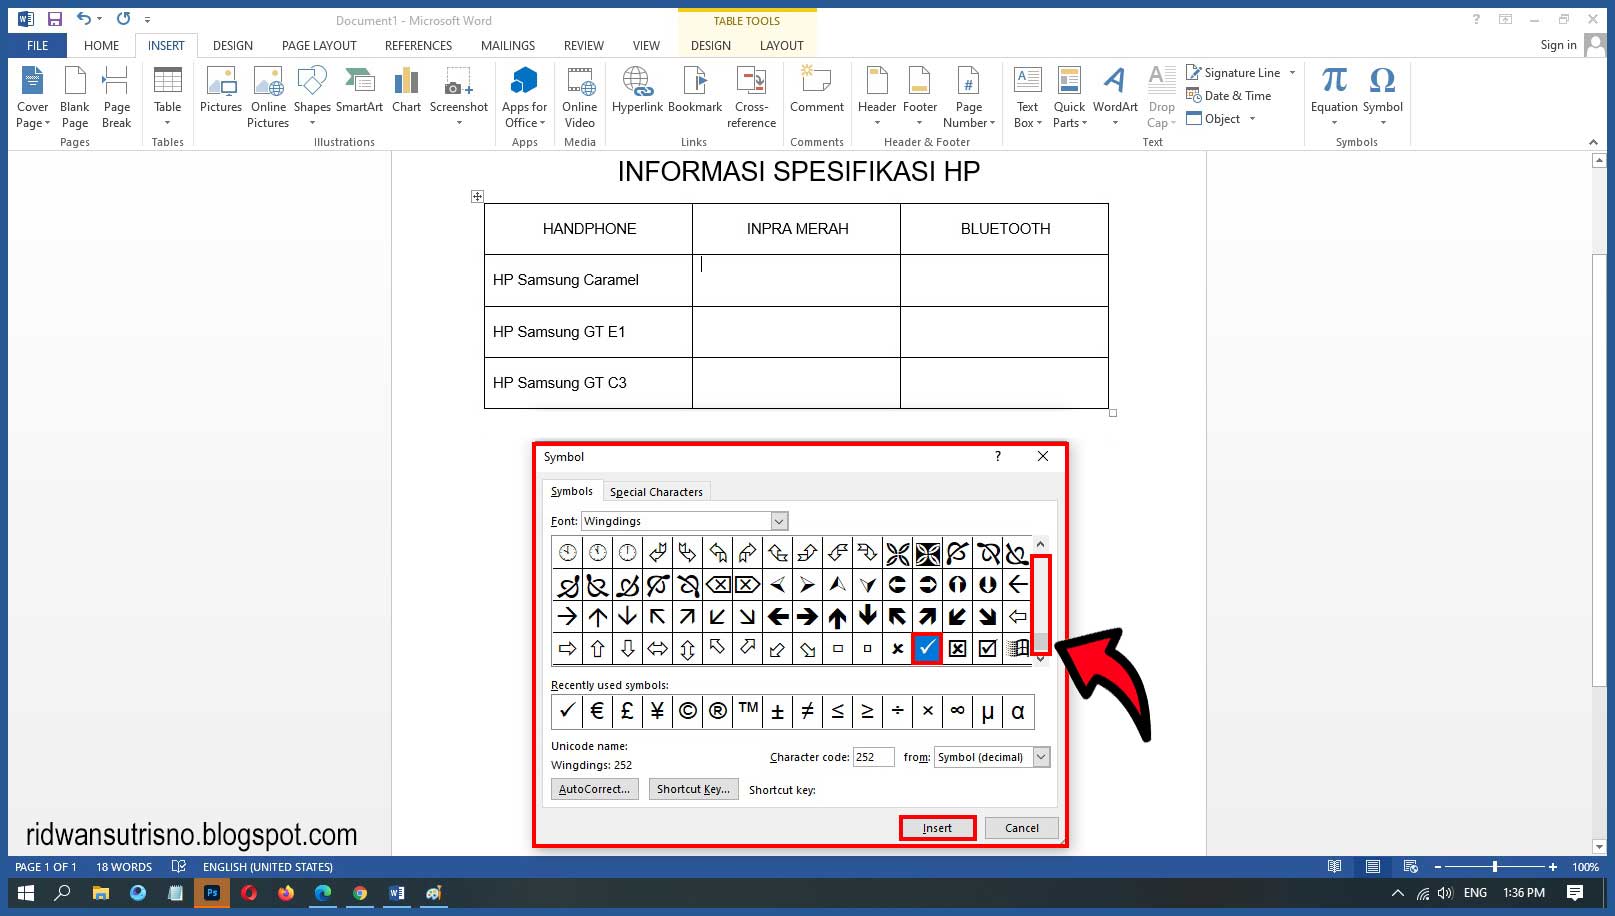The image size is (1615, 916).
Task: Select the boxed check mark symbol
Action: 987,648
